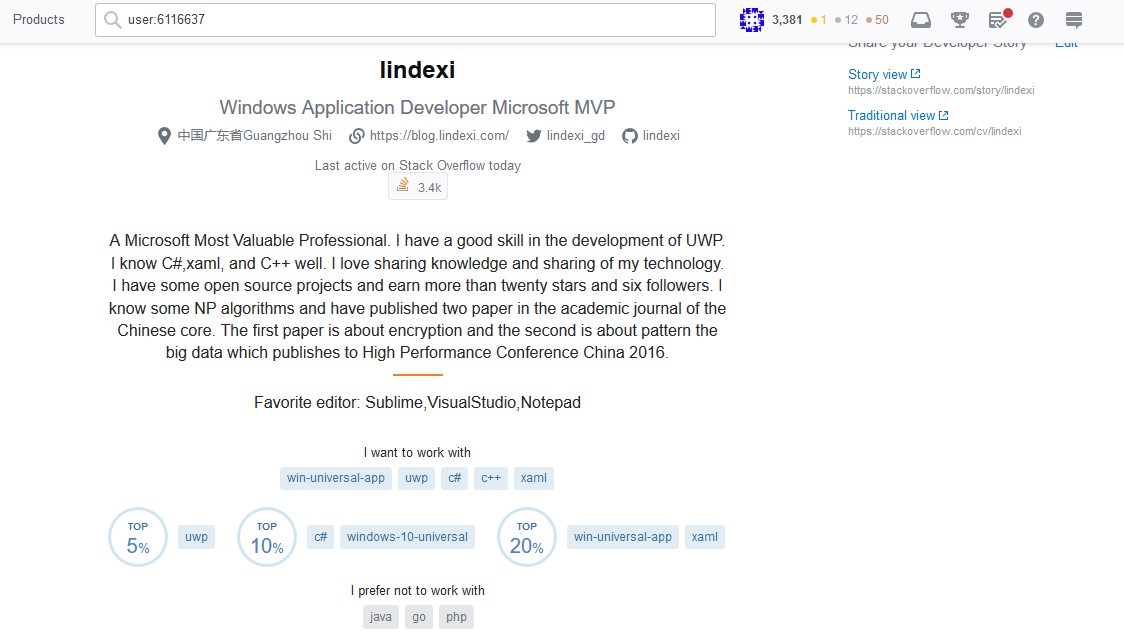Click the Stack Overflow 3.4k reputation badge

tap(418, 187)
